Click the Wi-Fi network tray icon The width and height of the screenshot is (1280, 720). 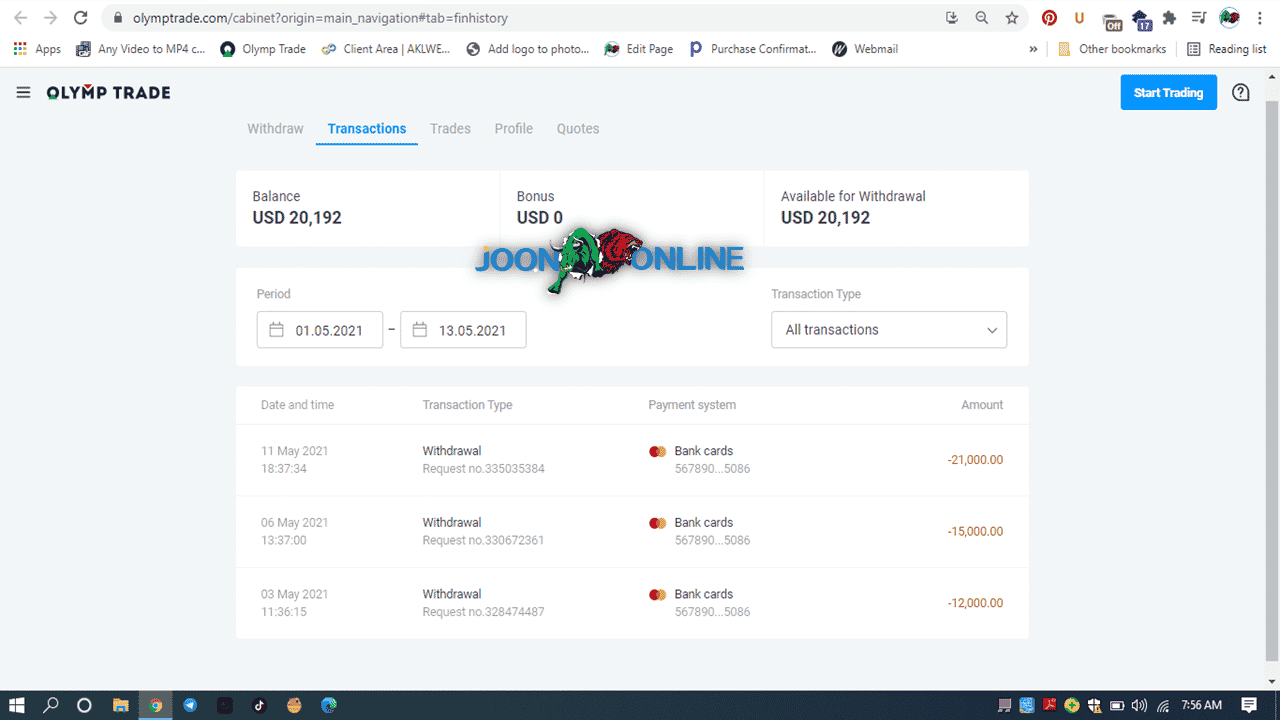1161,705
